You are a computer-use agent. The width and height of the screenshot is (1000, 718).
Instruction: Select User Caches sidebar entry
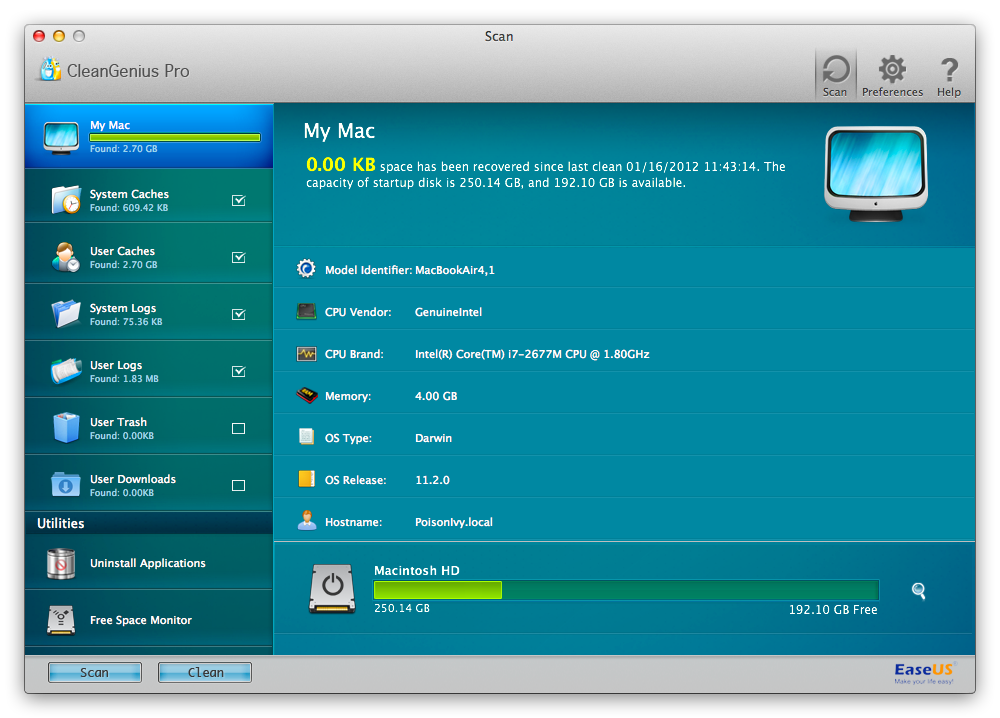pyautogui.click(x=149, y=254)
